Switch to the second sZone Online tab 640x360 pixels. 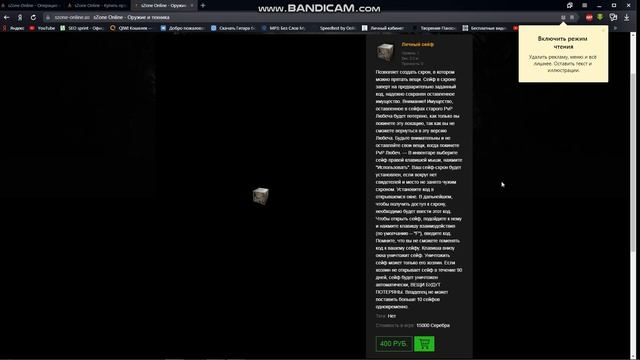tap(98, 5)
